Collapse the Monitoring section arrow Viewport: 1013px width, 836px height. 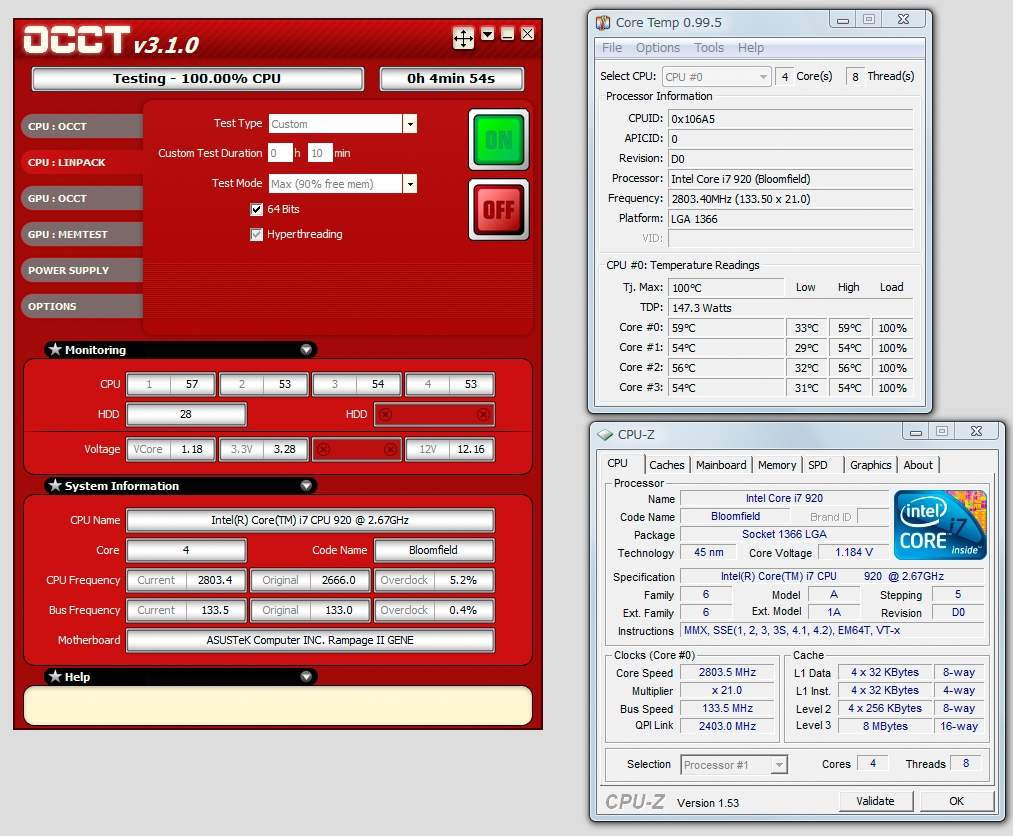pyautogui.click(x=306, y=350)
